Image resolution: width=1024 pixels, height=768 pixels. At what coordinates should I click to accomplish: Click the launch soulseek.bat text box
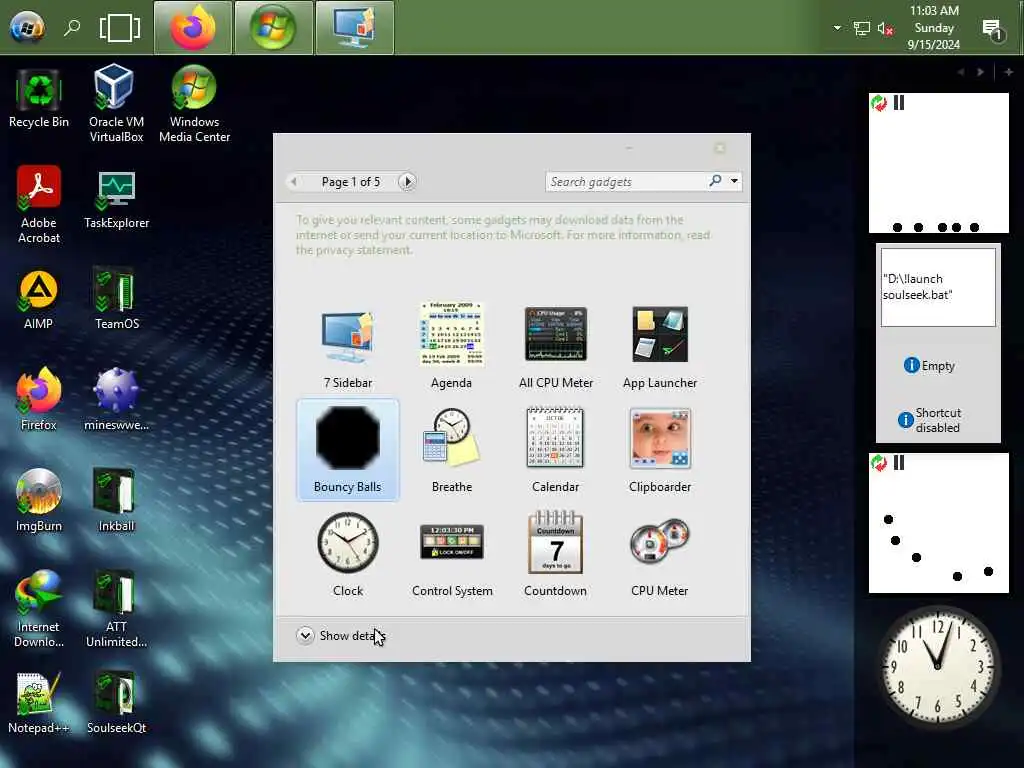coord(938,287)
